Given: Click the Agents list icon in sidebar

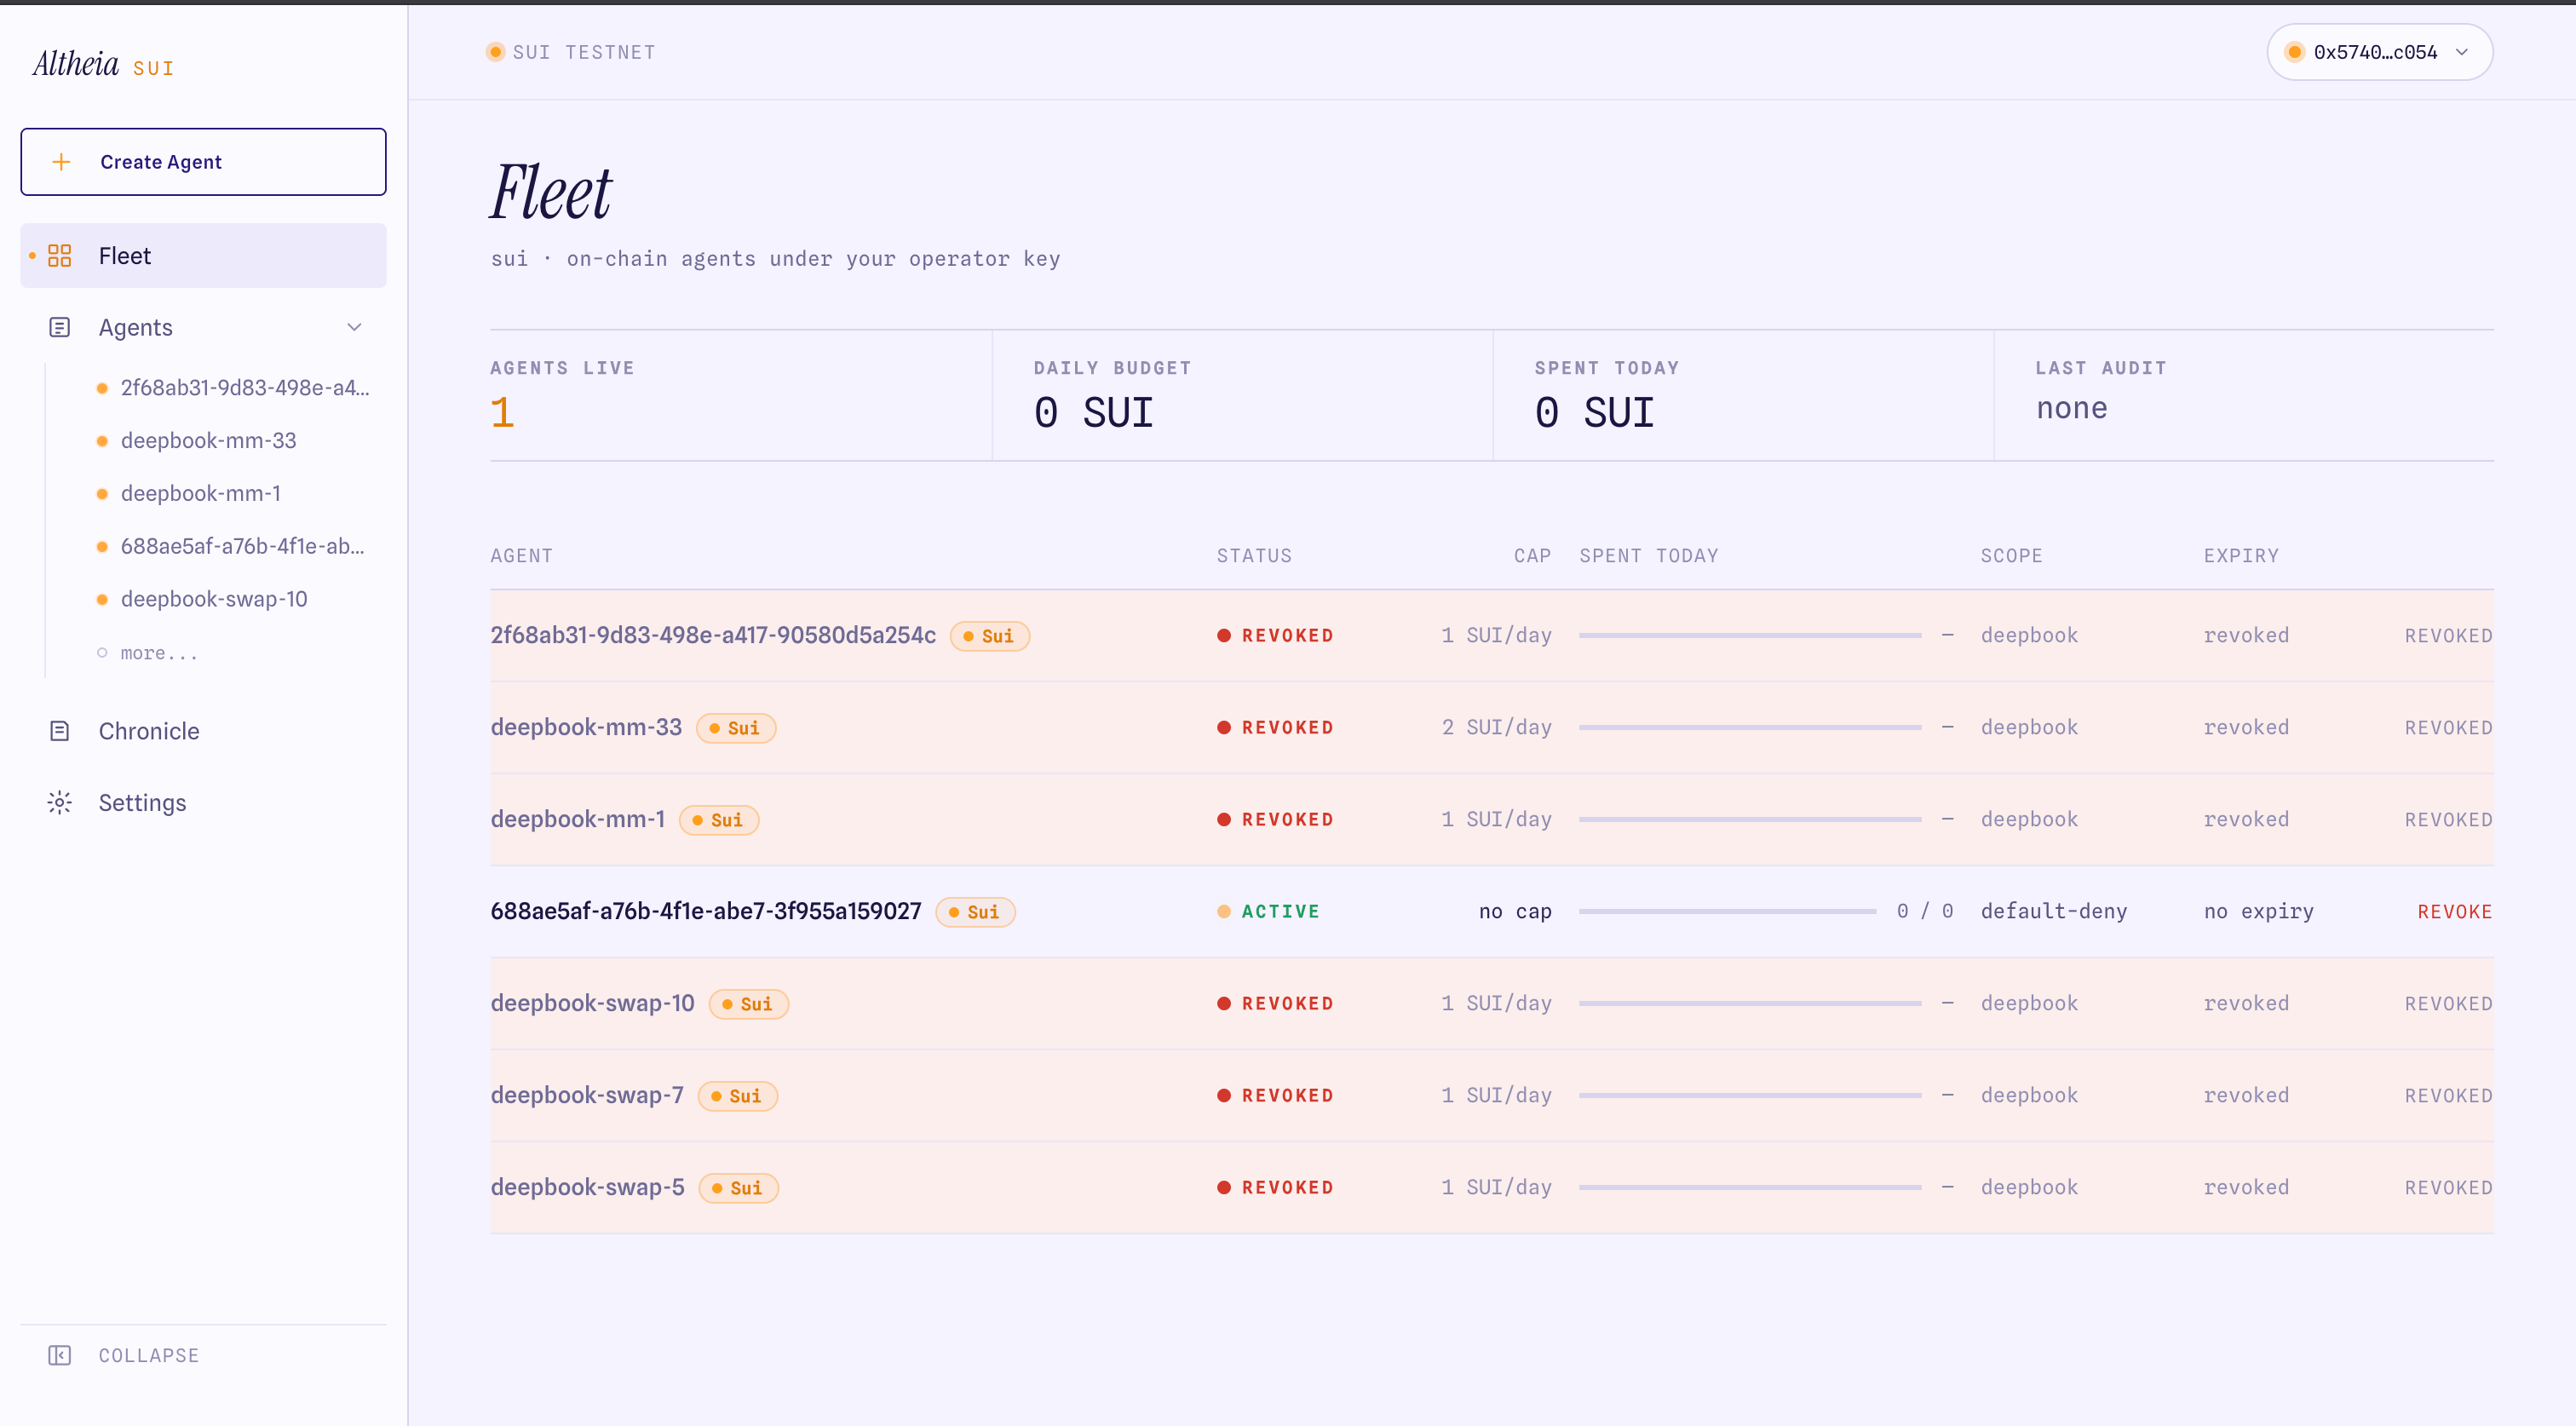Looking at the screenshot, I should click(x=60, y=328).
